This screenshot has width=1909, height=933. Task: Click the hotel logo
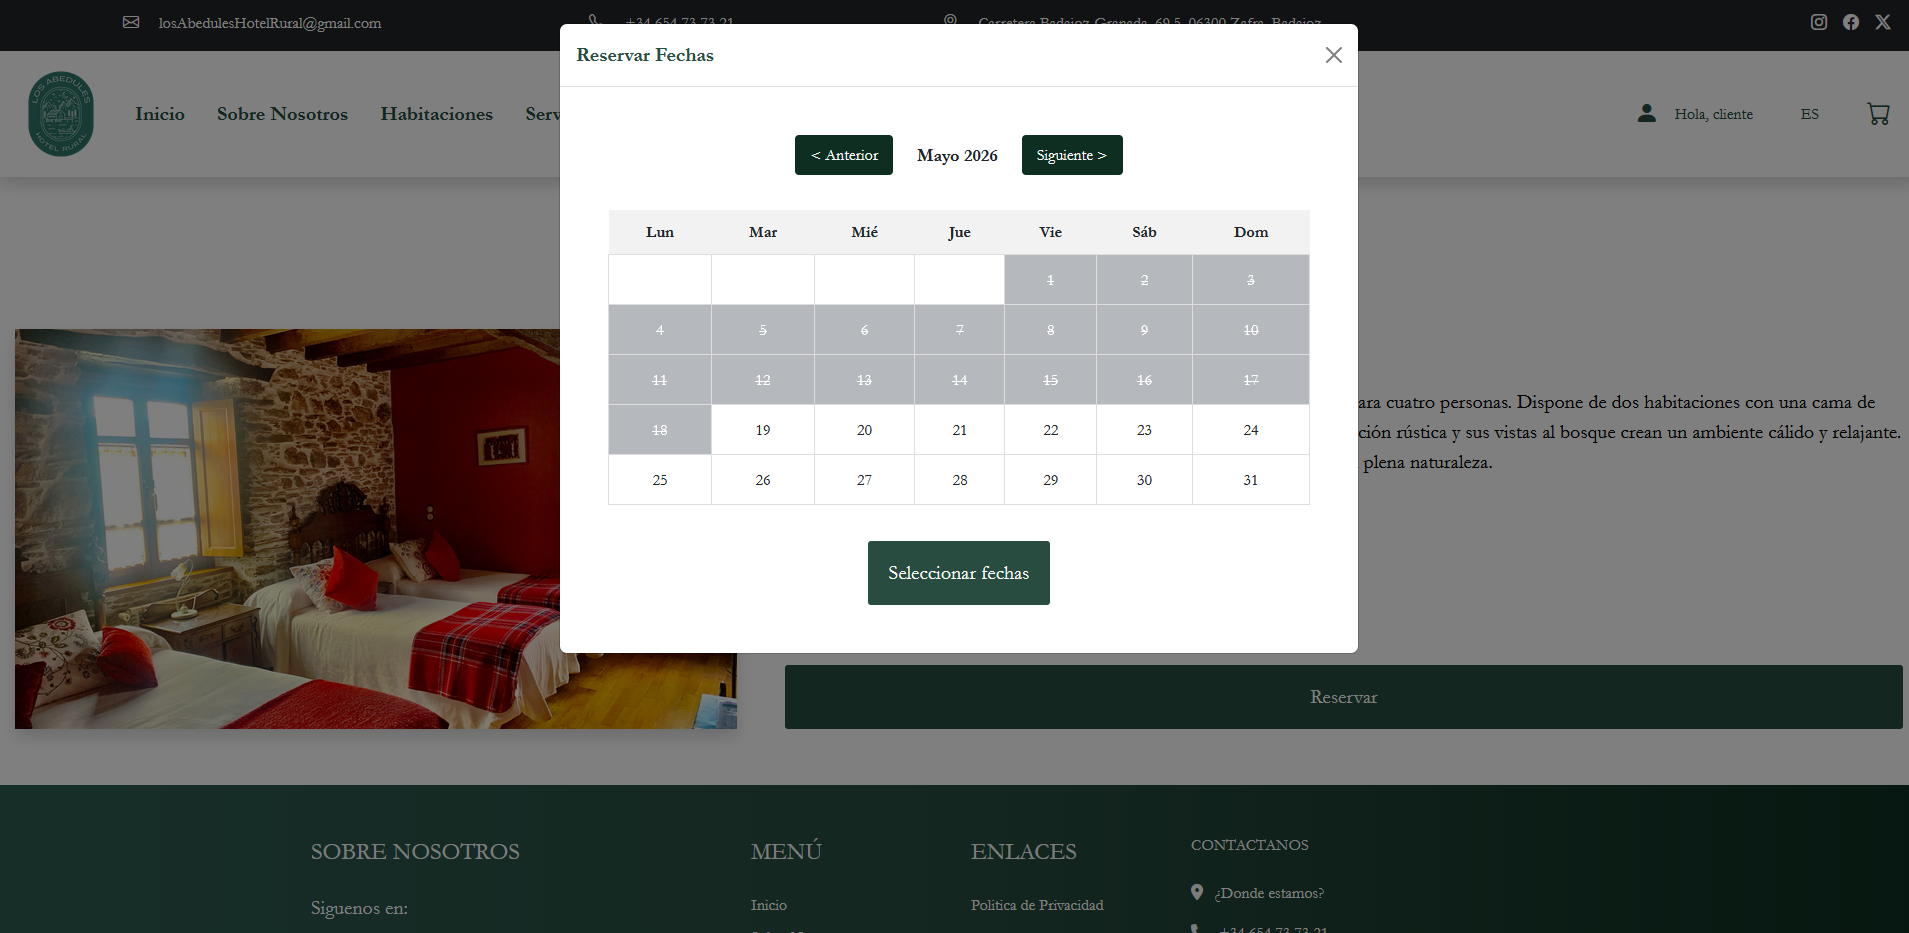(61, 114)
